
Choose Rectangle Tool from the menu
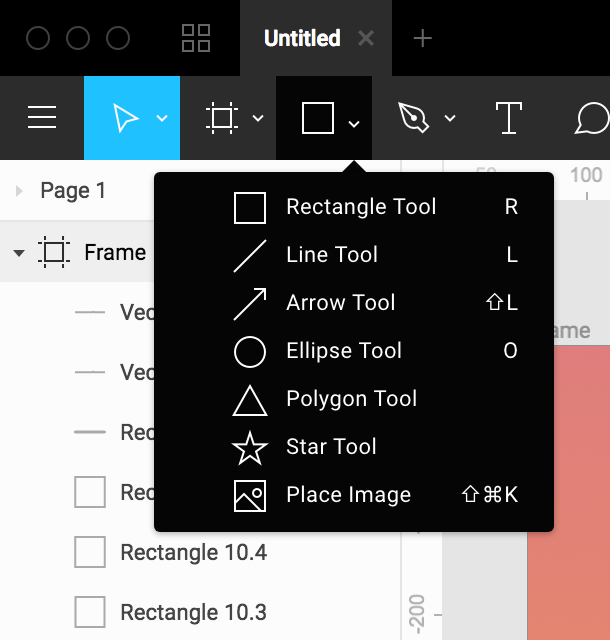tap(361, 207)
